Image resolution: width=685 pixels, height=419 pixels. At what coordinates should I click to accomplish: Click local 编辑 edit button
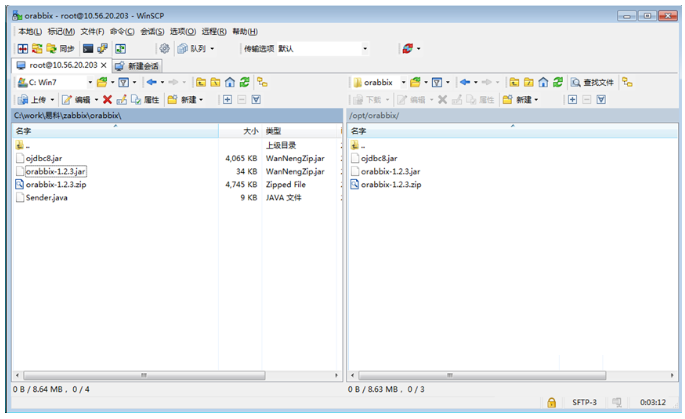click(x=77, y=100)
